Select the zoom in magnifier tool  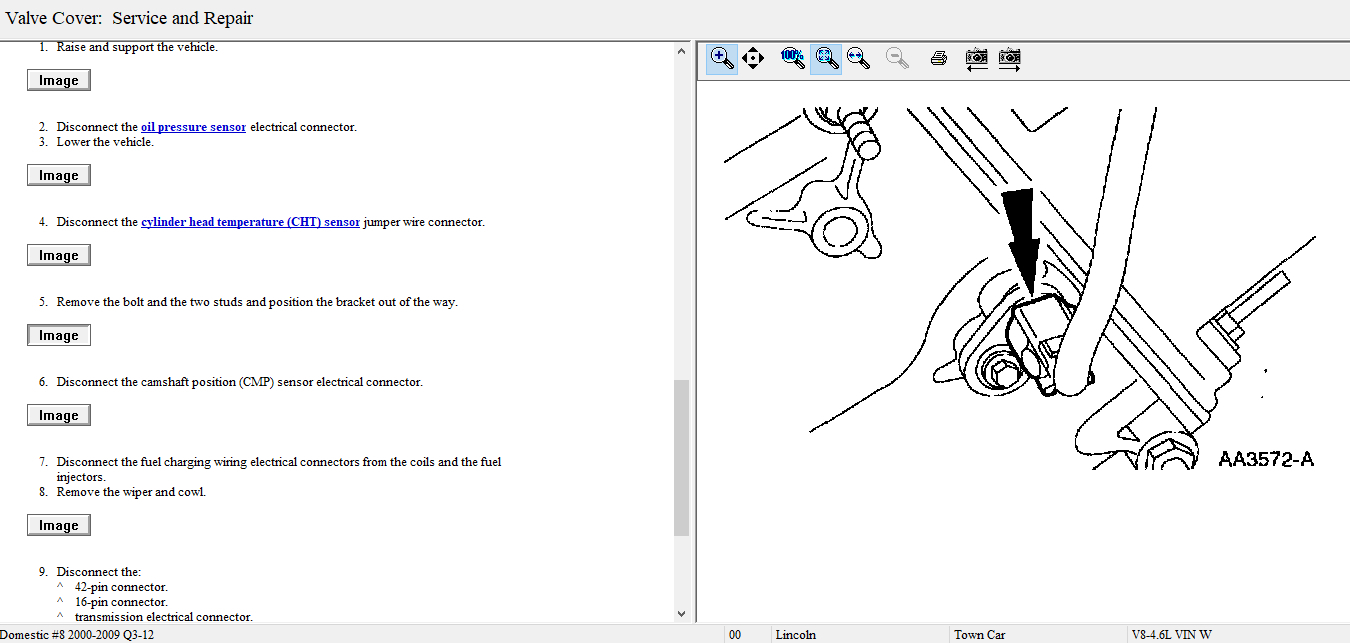(x=721, y=58)
